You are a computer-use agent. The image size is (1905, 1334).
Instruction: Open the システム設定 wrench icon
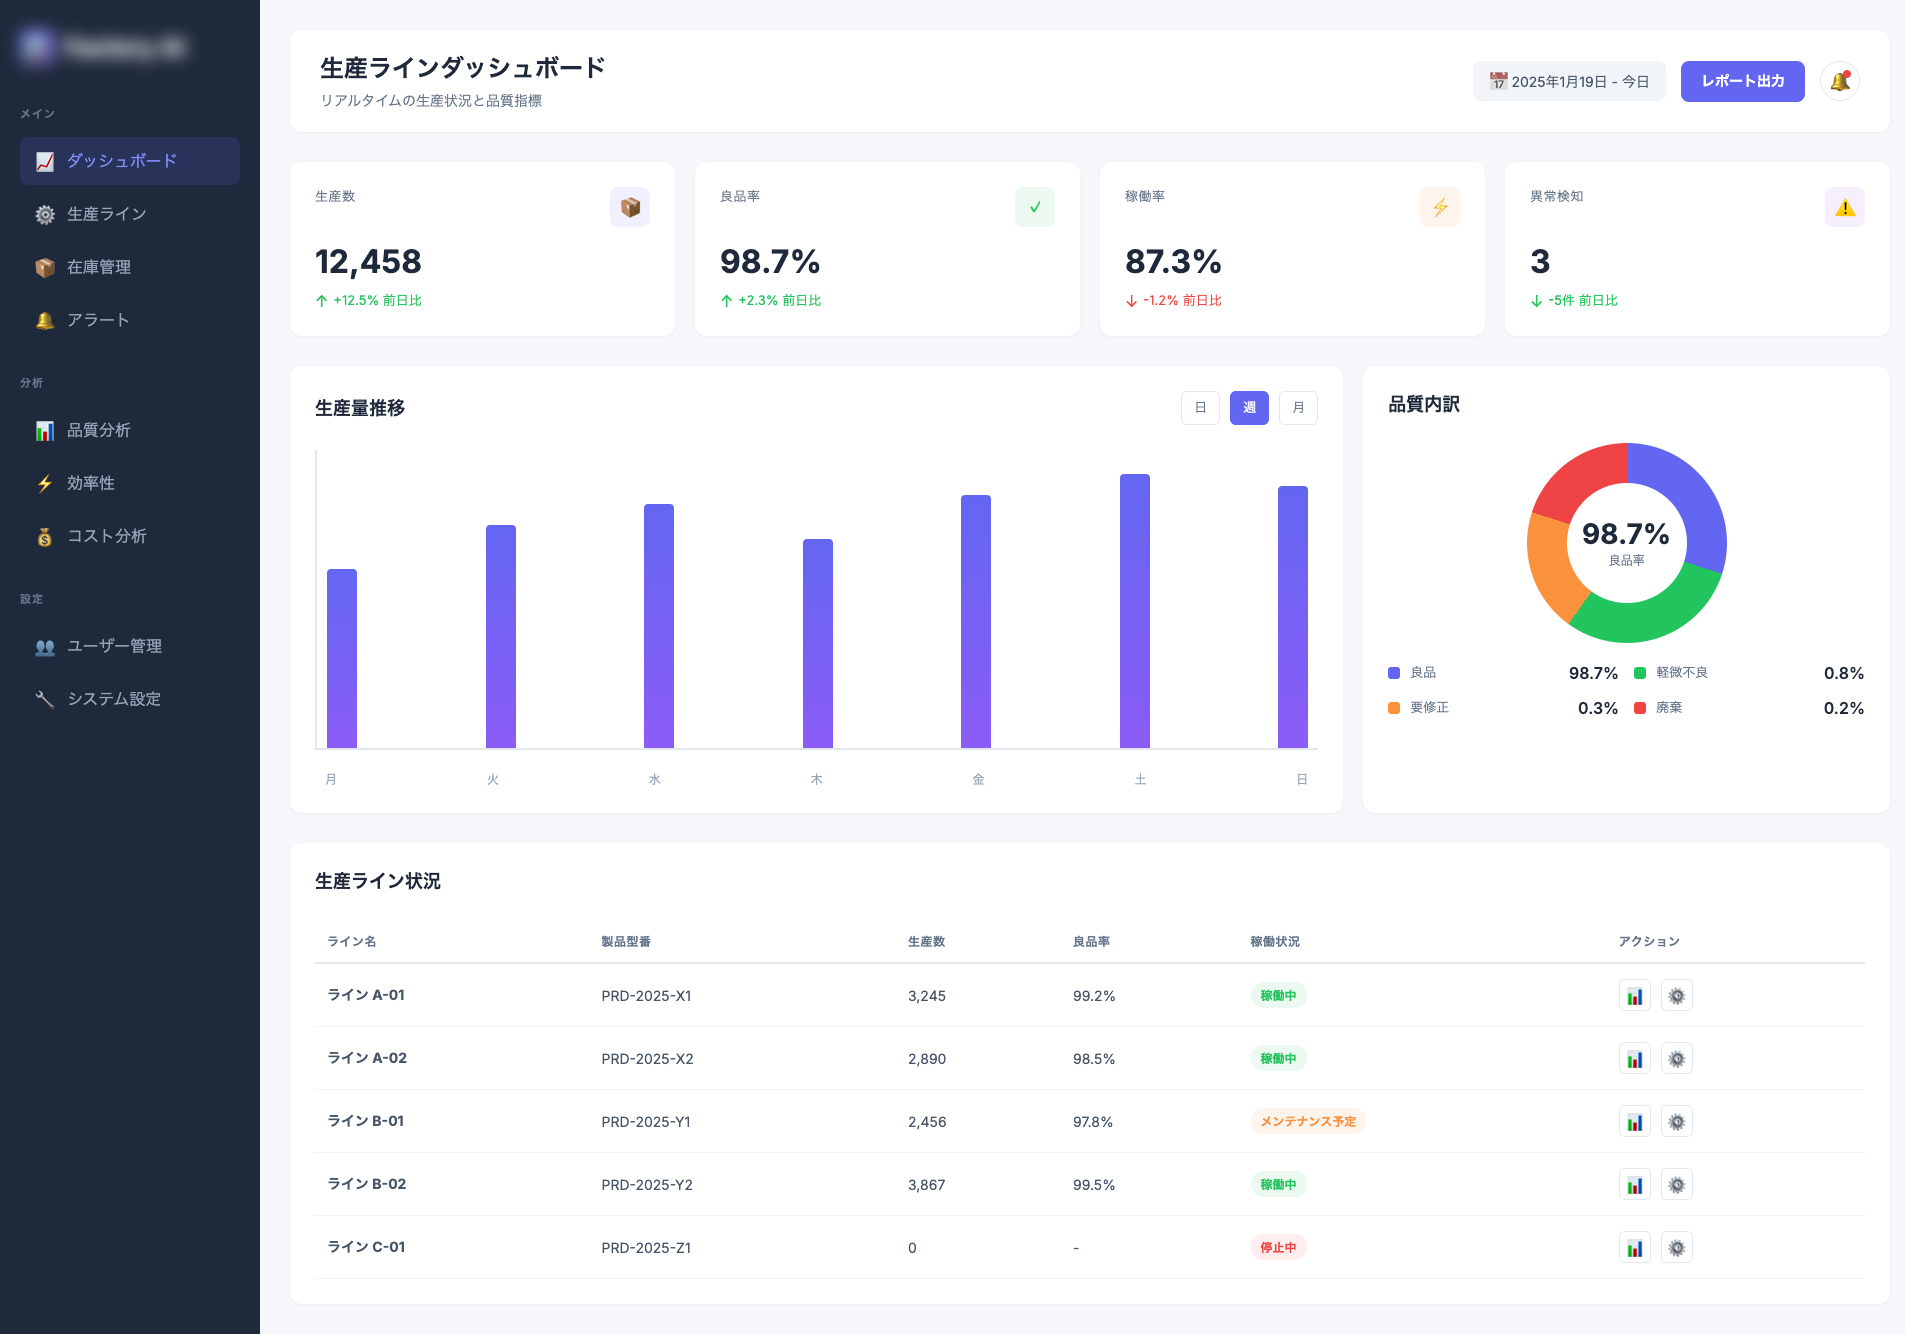click(45, 699)
